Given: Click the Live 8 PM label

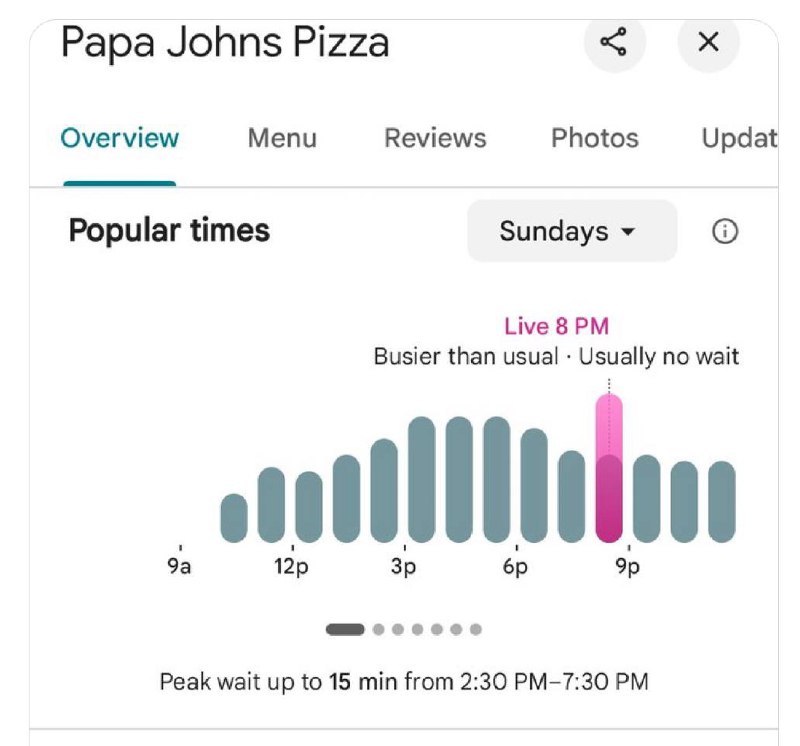Looking at the screenshot, I should (x=556, y=326).
